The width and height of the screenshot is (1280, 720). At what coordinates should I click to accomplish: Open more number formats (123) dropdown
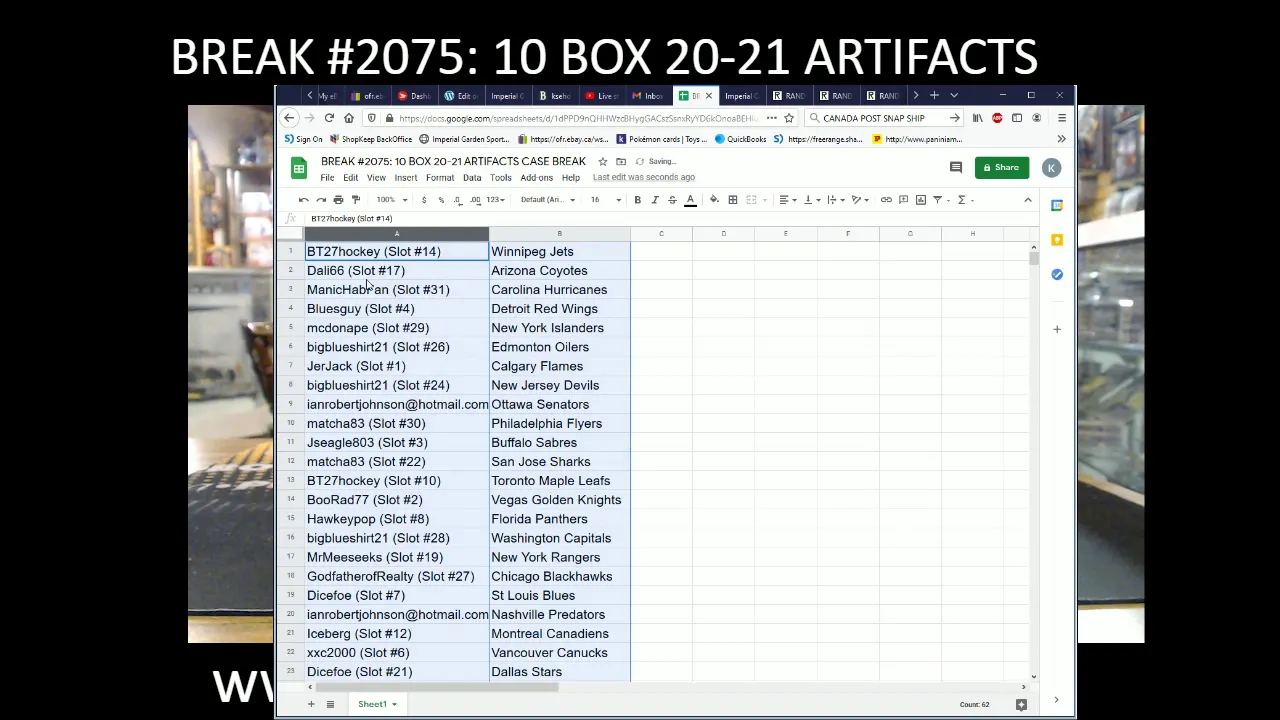(495, 200)
